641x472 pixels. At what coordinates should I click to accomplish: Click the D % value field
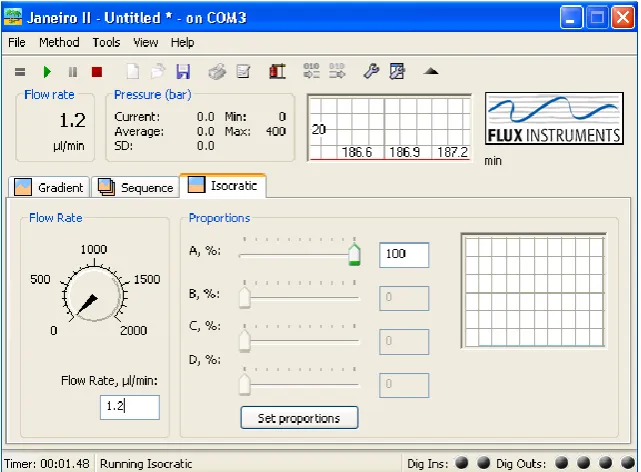coord(404,385)
